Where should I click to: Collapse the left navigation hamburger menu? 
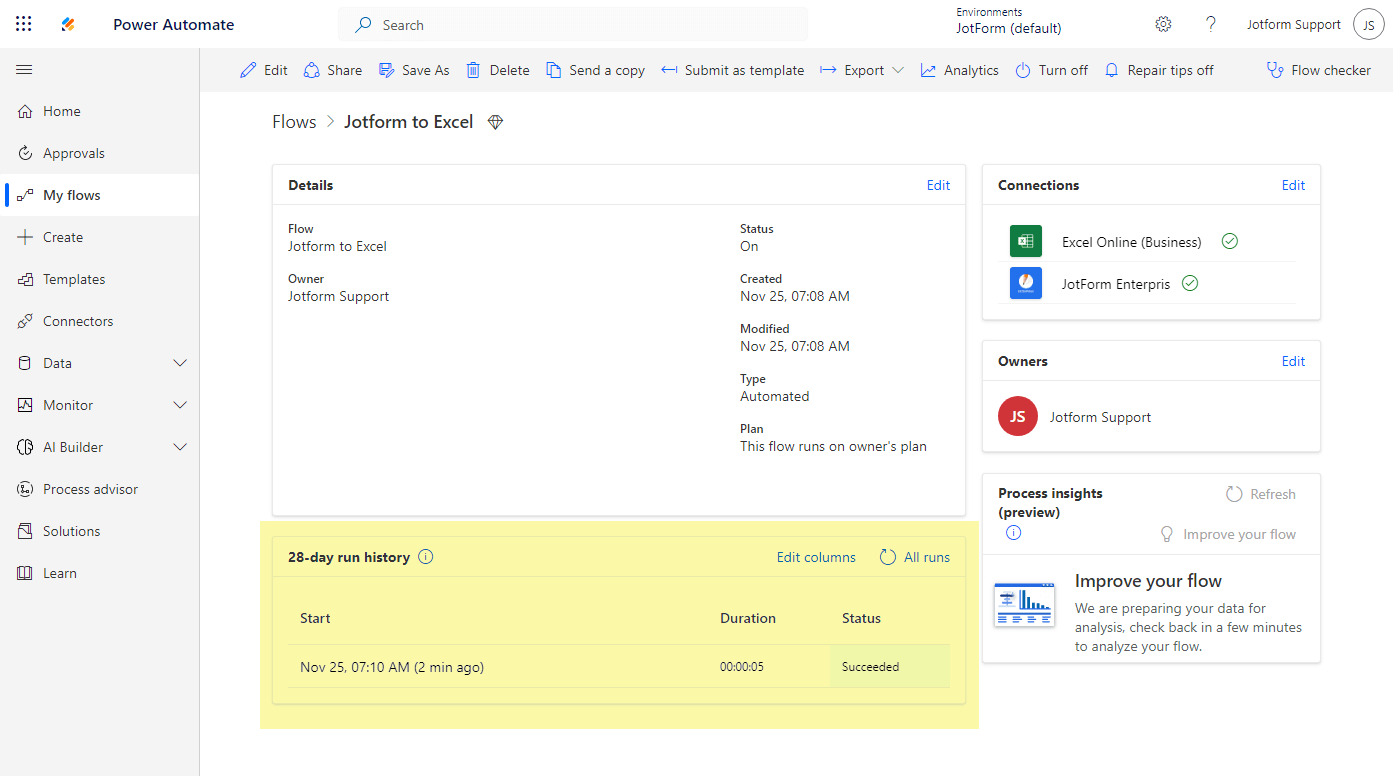tap(24, 70)
